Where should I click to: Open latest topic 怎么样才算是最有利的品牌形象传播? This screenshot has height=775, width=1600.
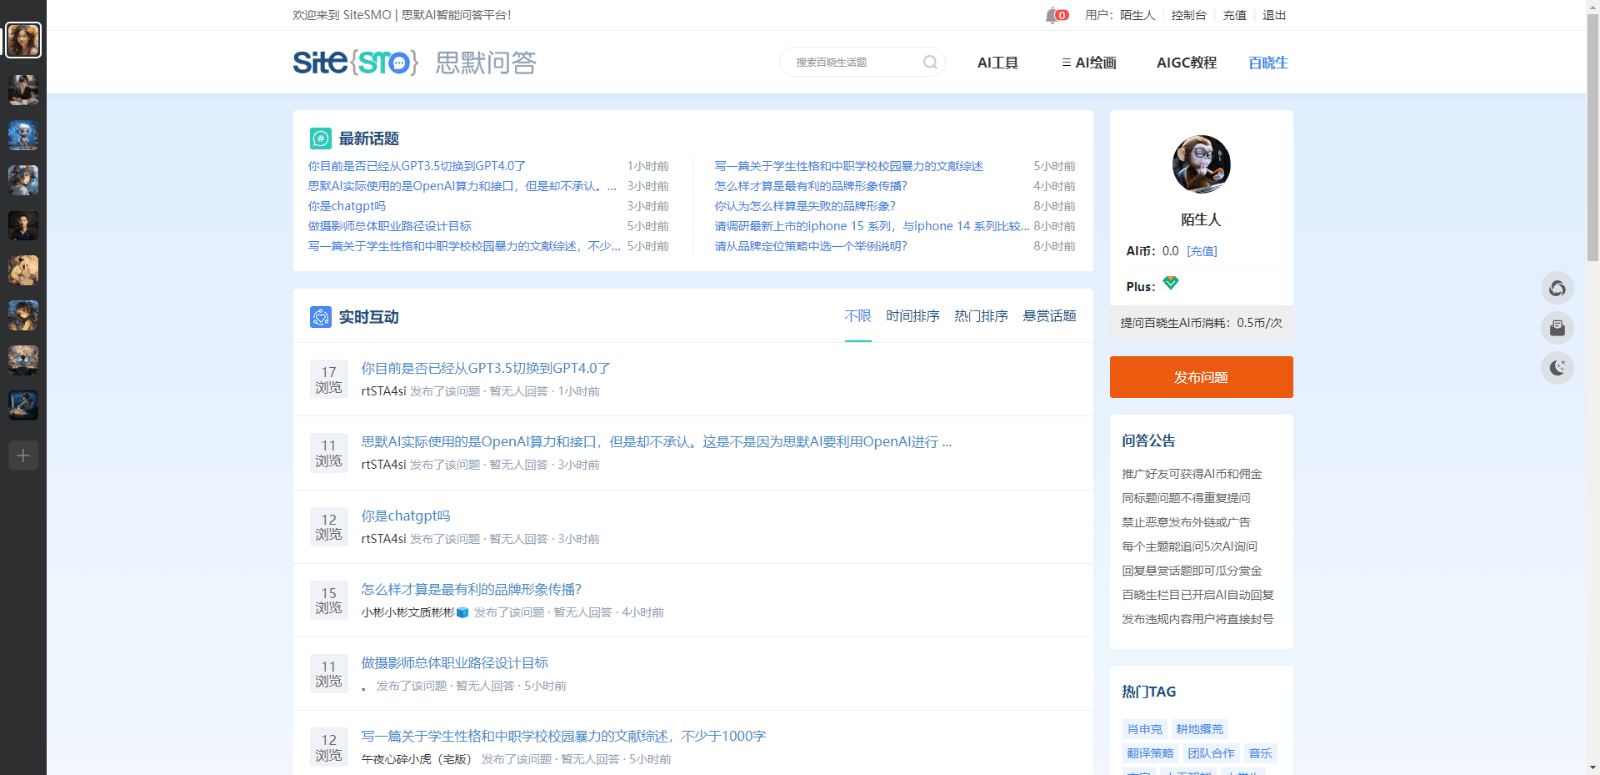point(811,186)
